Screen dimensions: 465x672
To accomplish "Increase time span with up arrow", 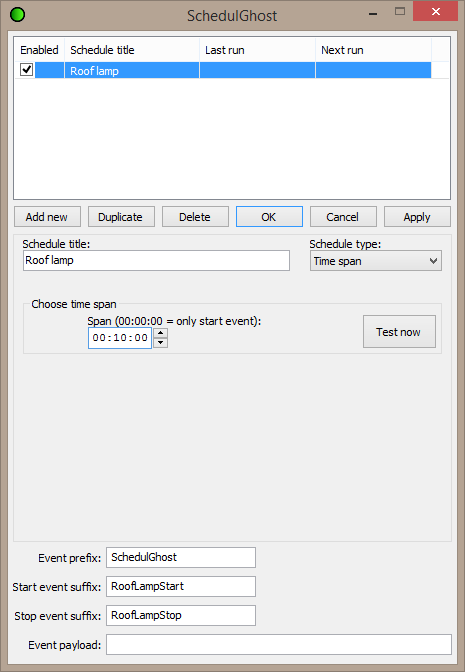I will point(160,333).
